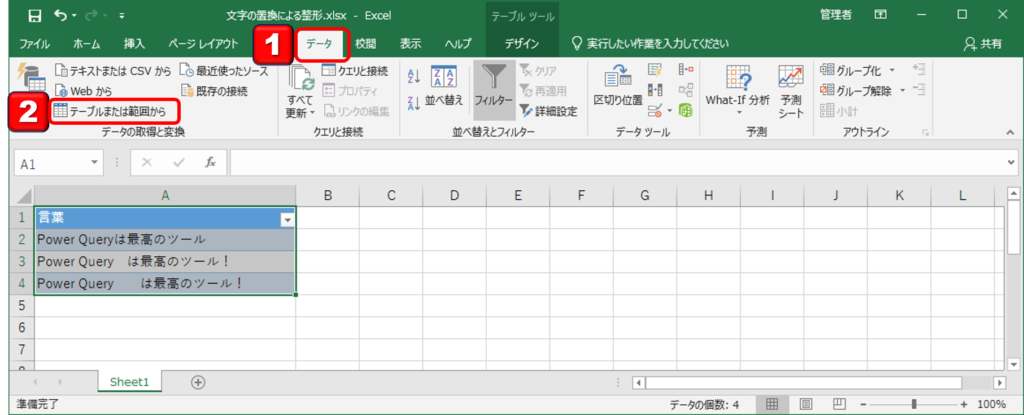Open Manage Data Model green icon
Image resolution: width=1024 pixels, height=415 pixels.
pos(685,110)
